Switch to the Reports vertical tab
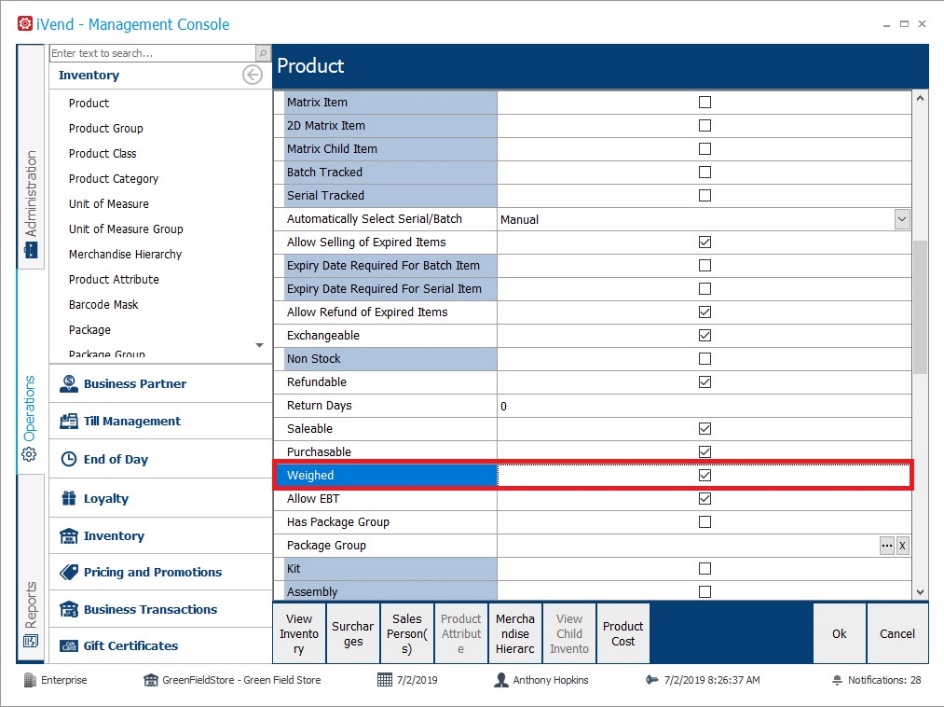 [31, 568]
